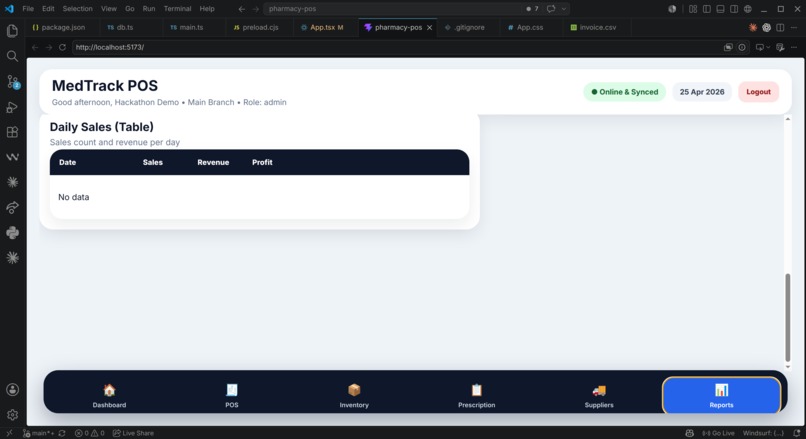Go to Dashboard in bottom navigation

point(109,395)
